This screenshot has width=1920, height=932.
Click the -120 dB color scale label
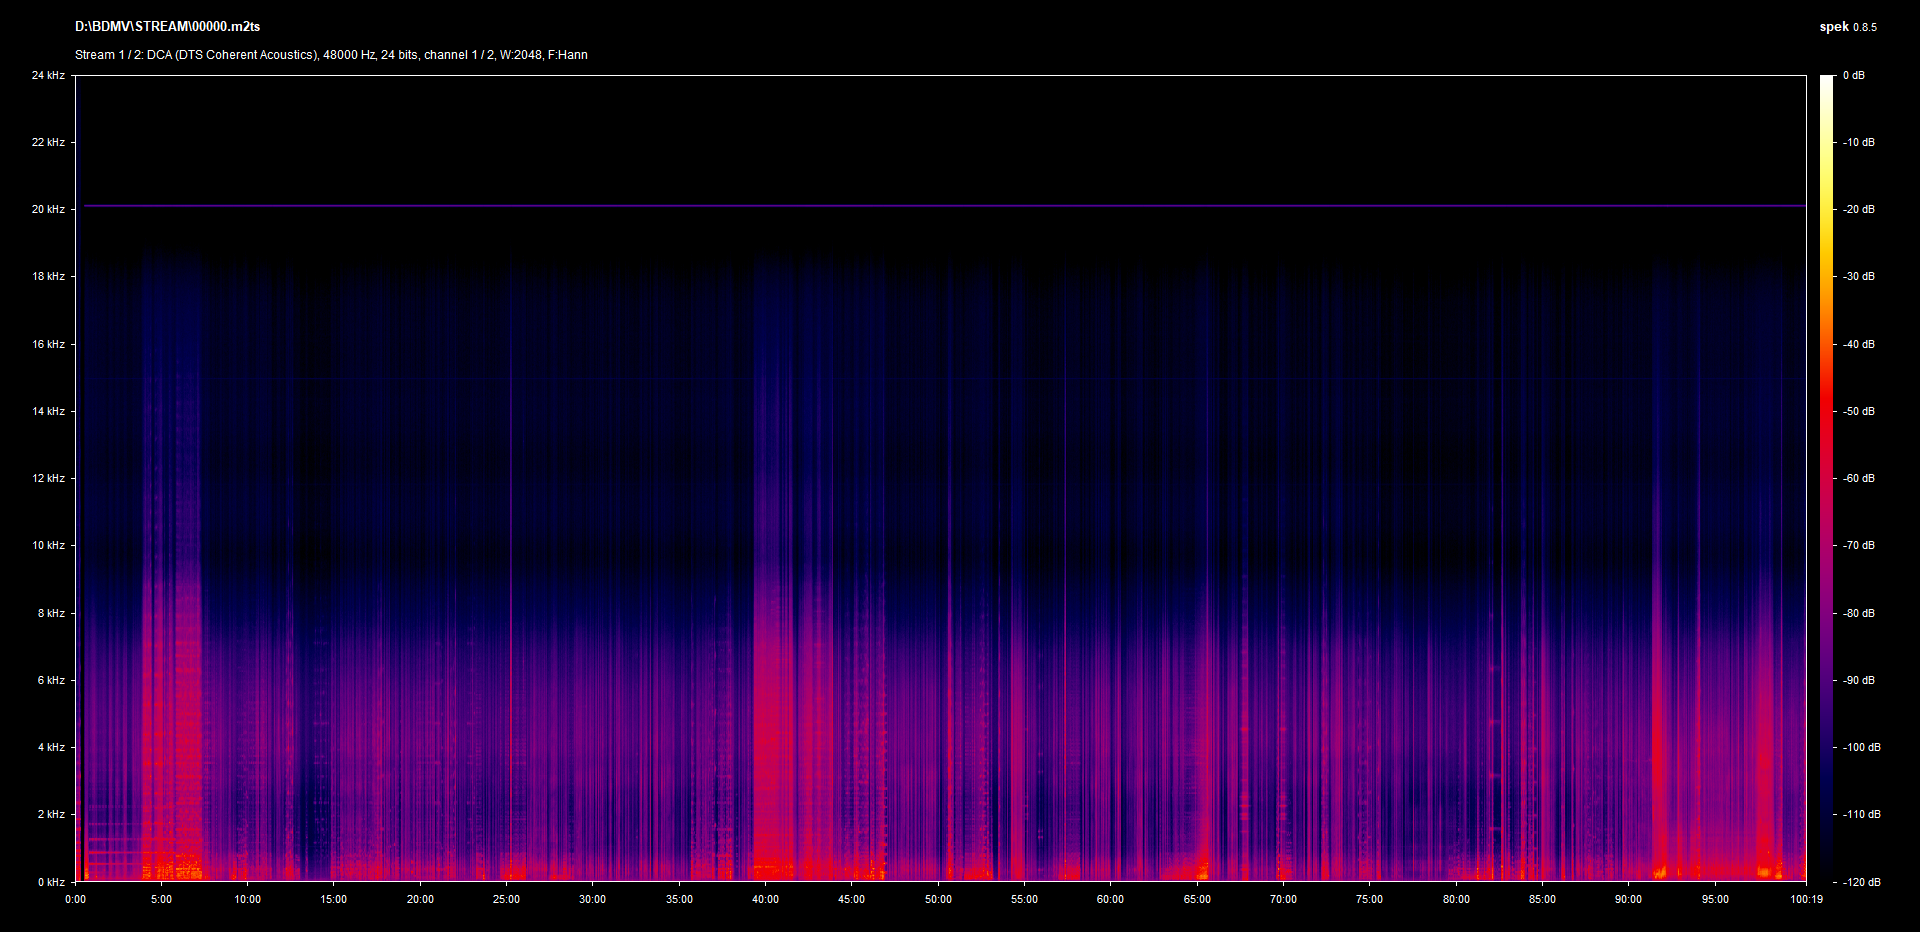(1861, 882)
